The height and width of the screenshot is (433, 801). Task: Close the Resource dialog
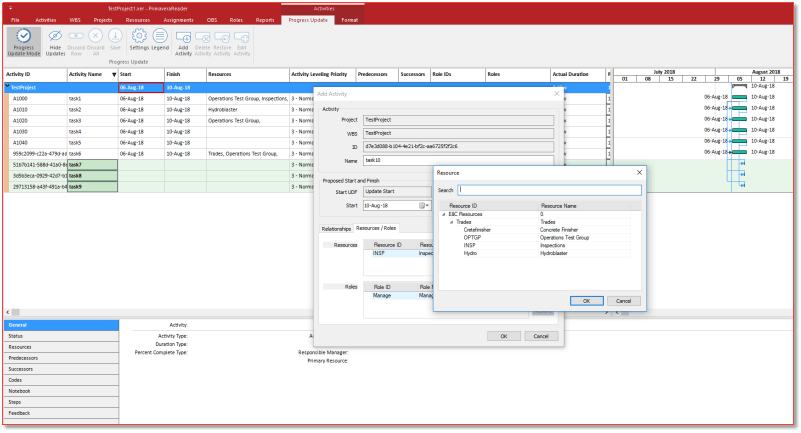[639, 173]
